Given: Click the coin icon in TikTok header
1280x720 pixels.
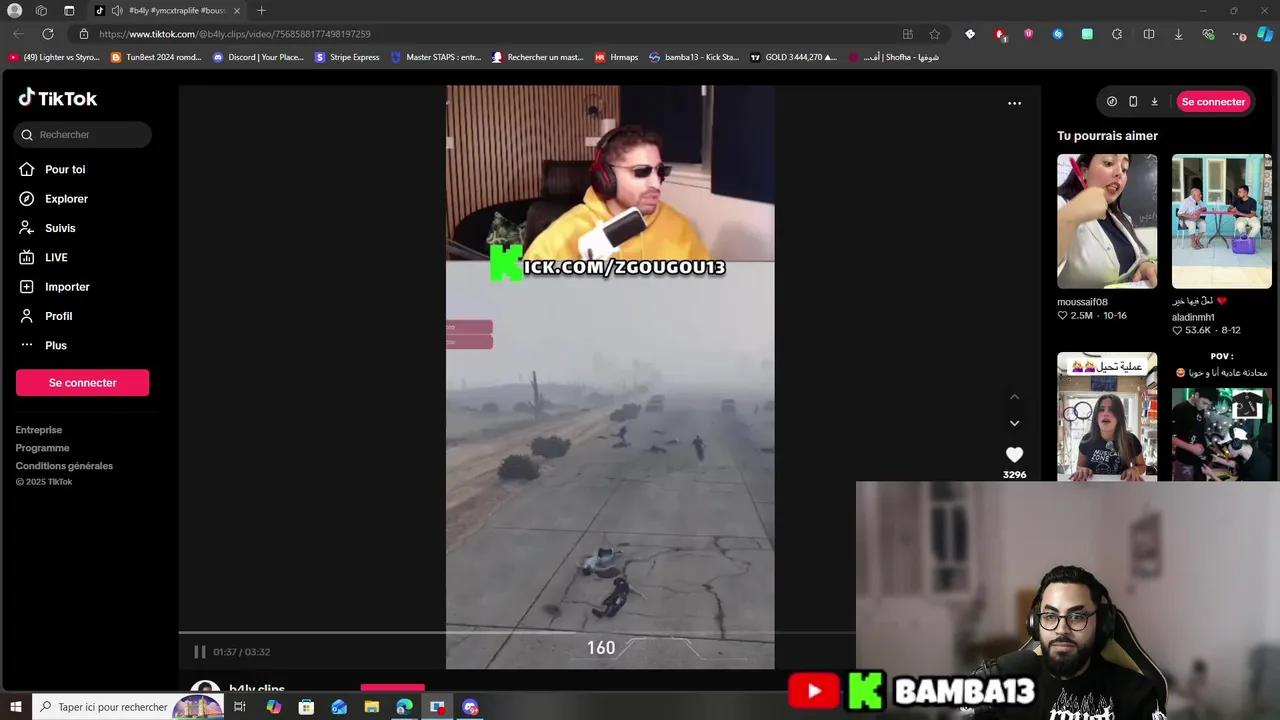Looking at the screenshot, I should coord(1112,102).
